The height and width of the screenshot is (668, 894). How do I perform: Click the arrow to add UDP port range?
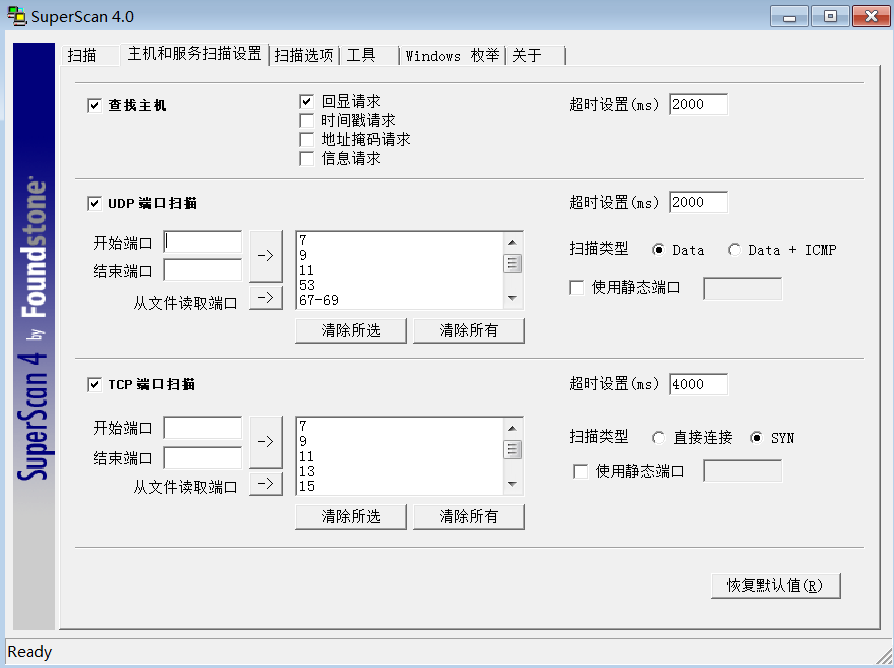point(266,256)
